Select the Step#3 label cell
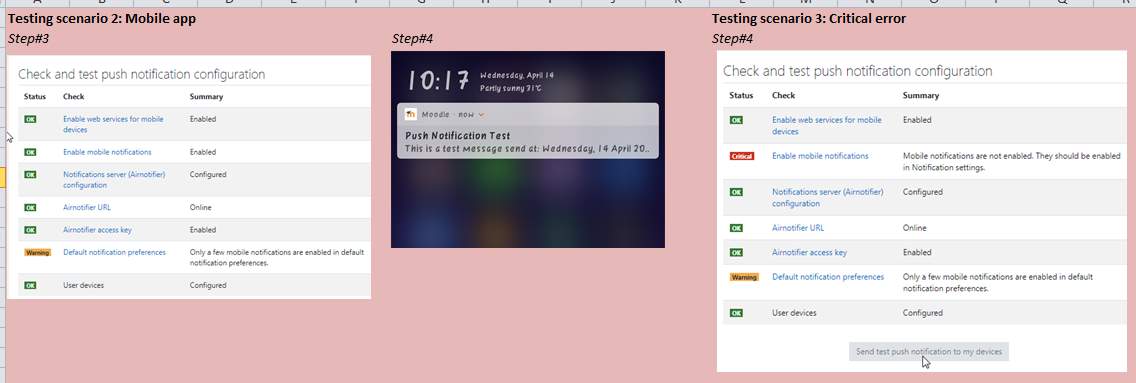Image resolution: width=1136 pixels, height=383 pixels. tap(28, 38)
